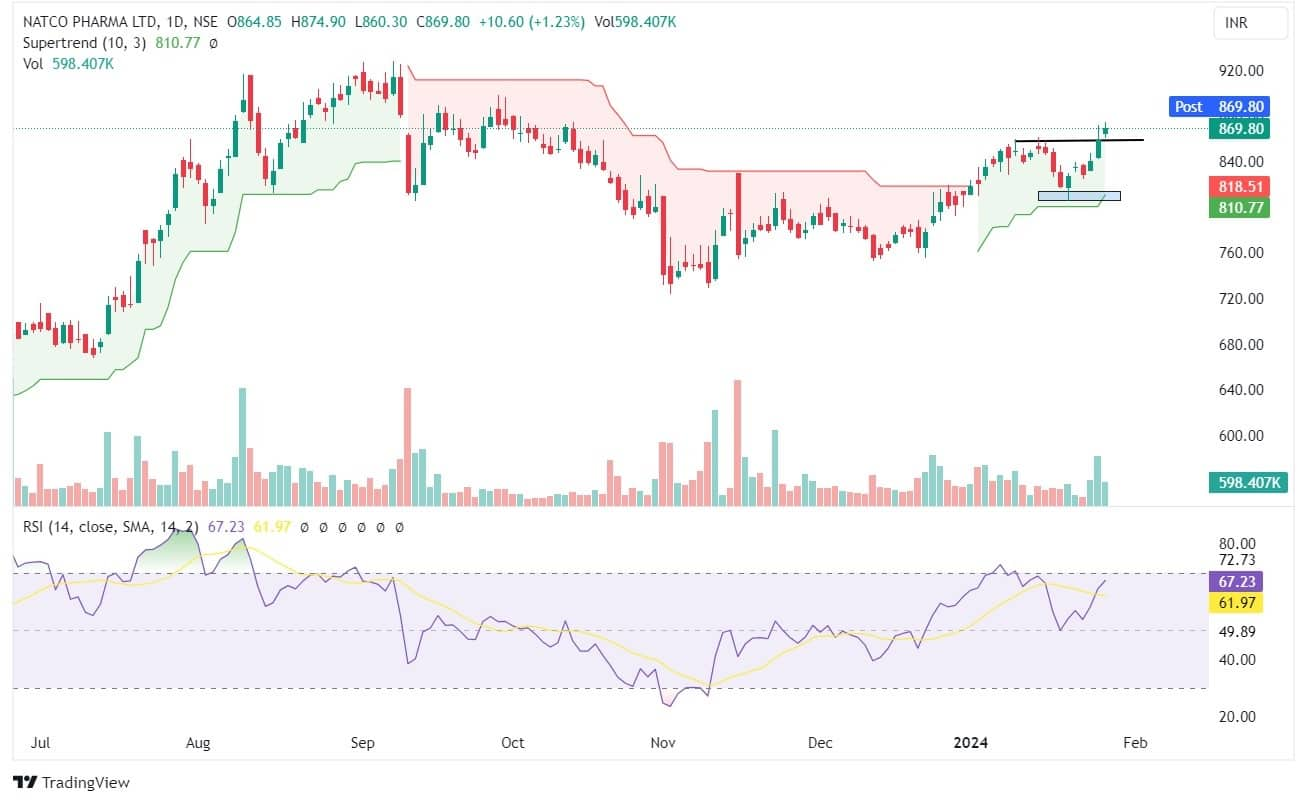Click the TradingView logo
Viewport: 1307px width, 804px height.
point(71,782)
